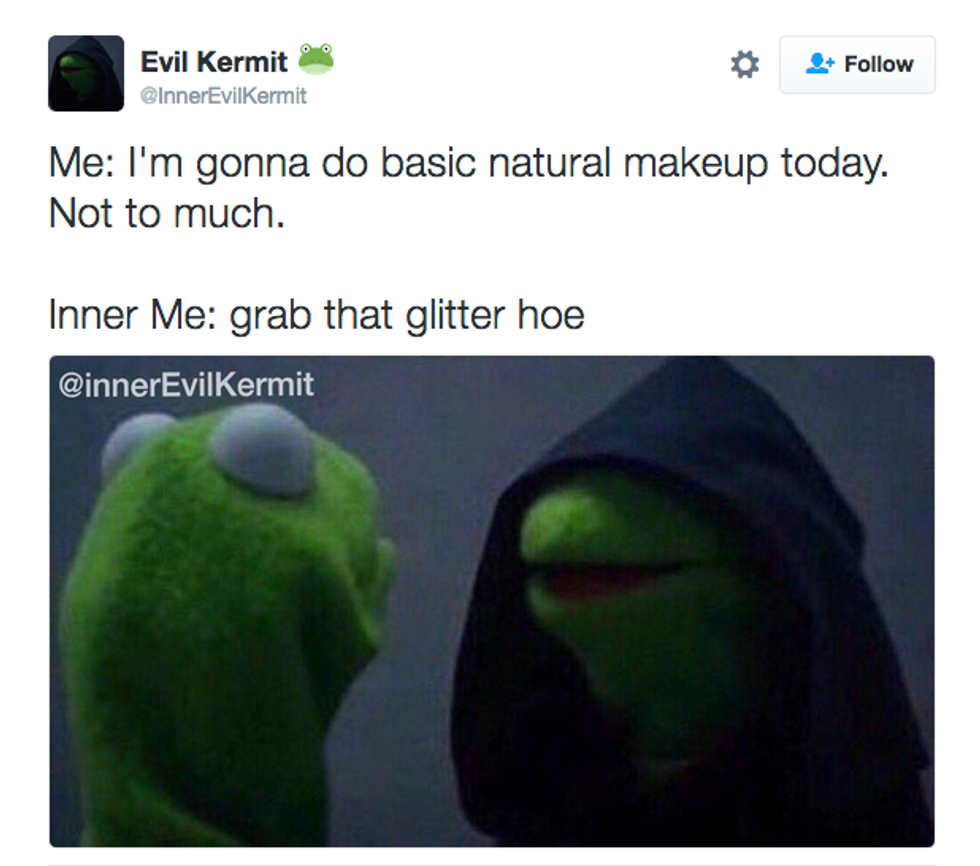Screen dimensions: 980x866
Task: Open the Evil Kermit display name link
Action: [214, 62]
